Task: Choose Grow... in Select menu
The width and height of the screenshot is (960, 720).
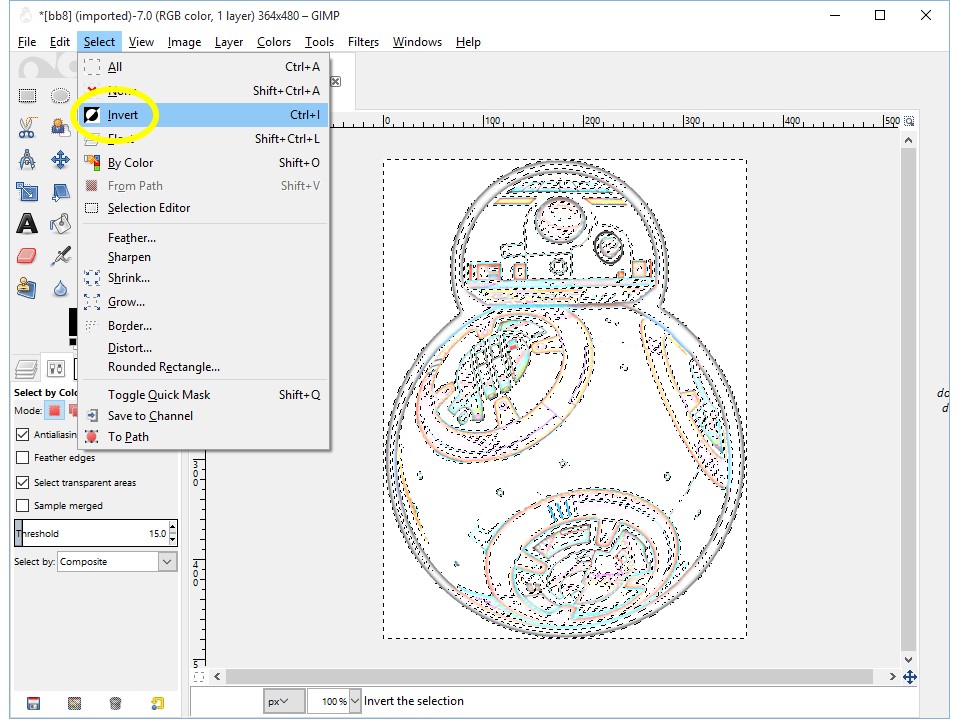Action: (203, 302)
